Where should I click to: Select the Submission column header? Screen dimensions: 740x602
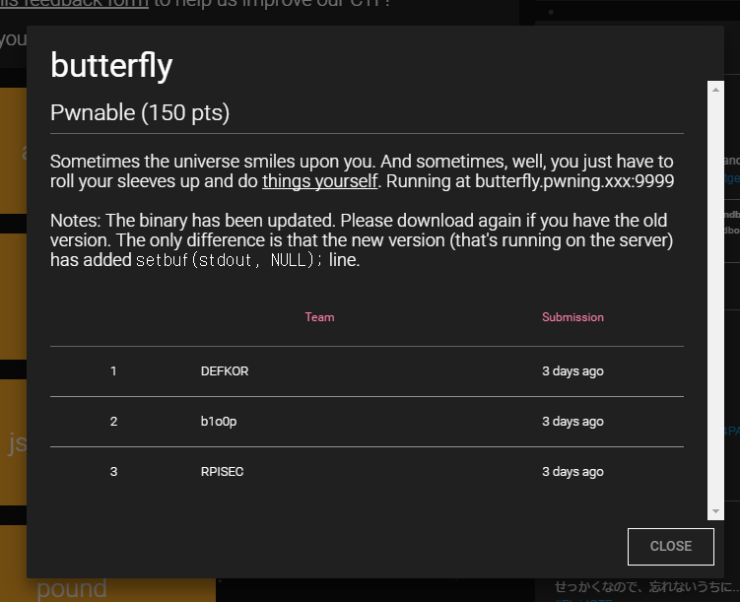click(572, 317)
